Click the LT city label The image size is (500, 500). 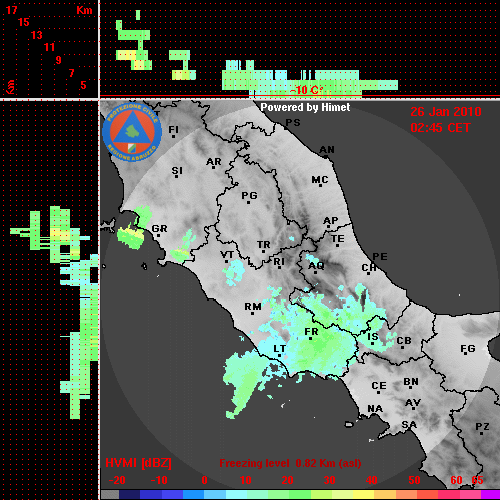click(279, 349)
